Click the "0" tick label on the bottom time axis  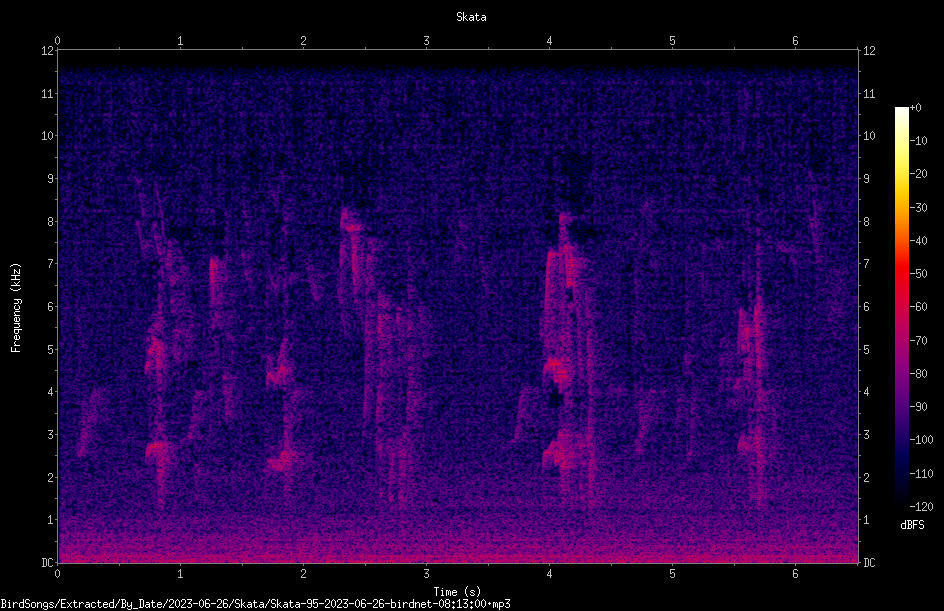click(x=57, y=574)
